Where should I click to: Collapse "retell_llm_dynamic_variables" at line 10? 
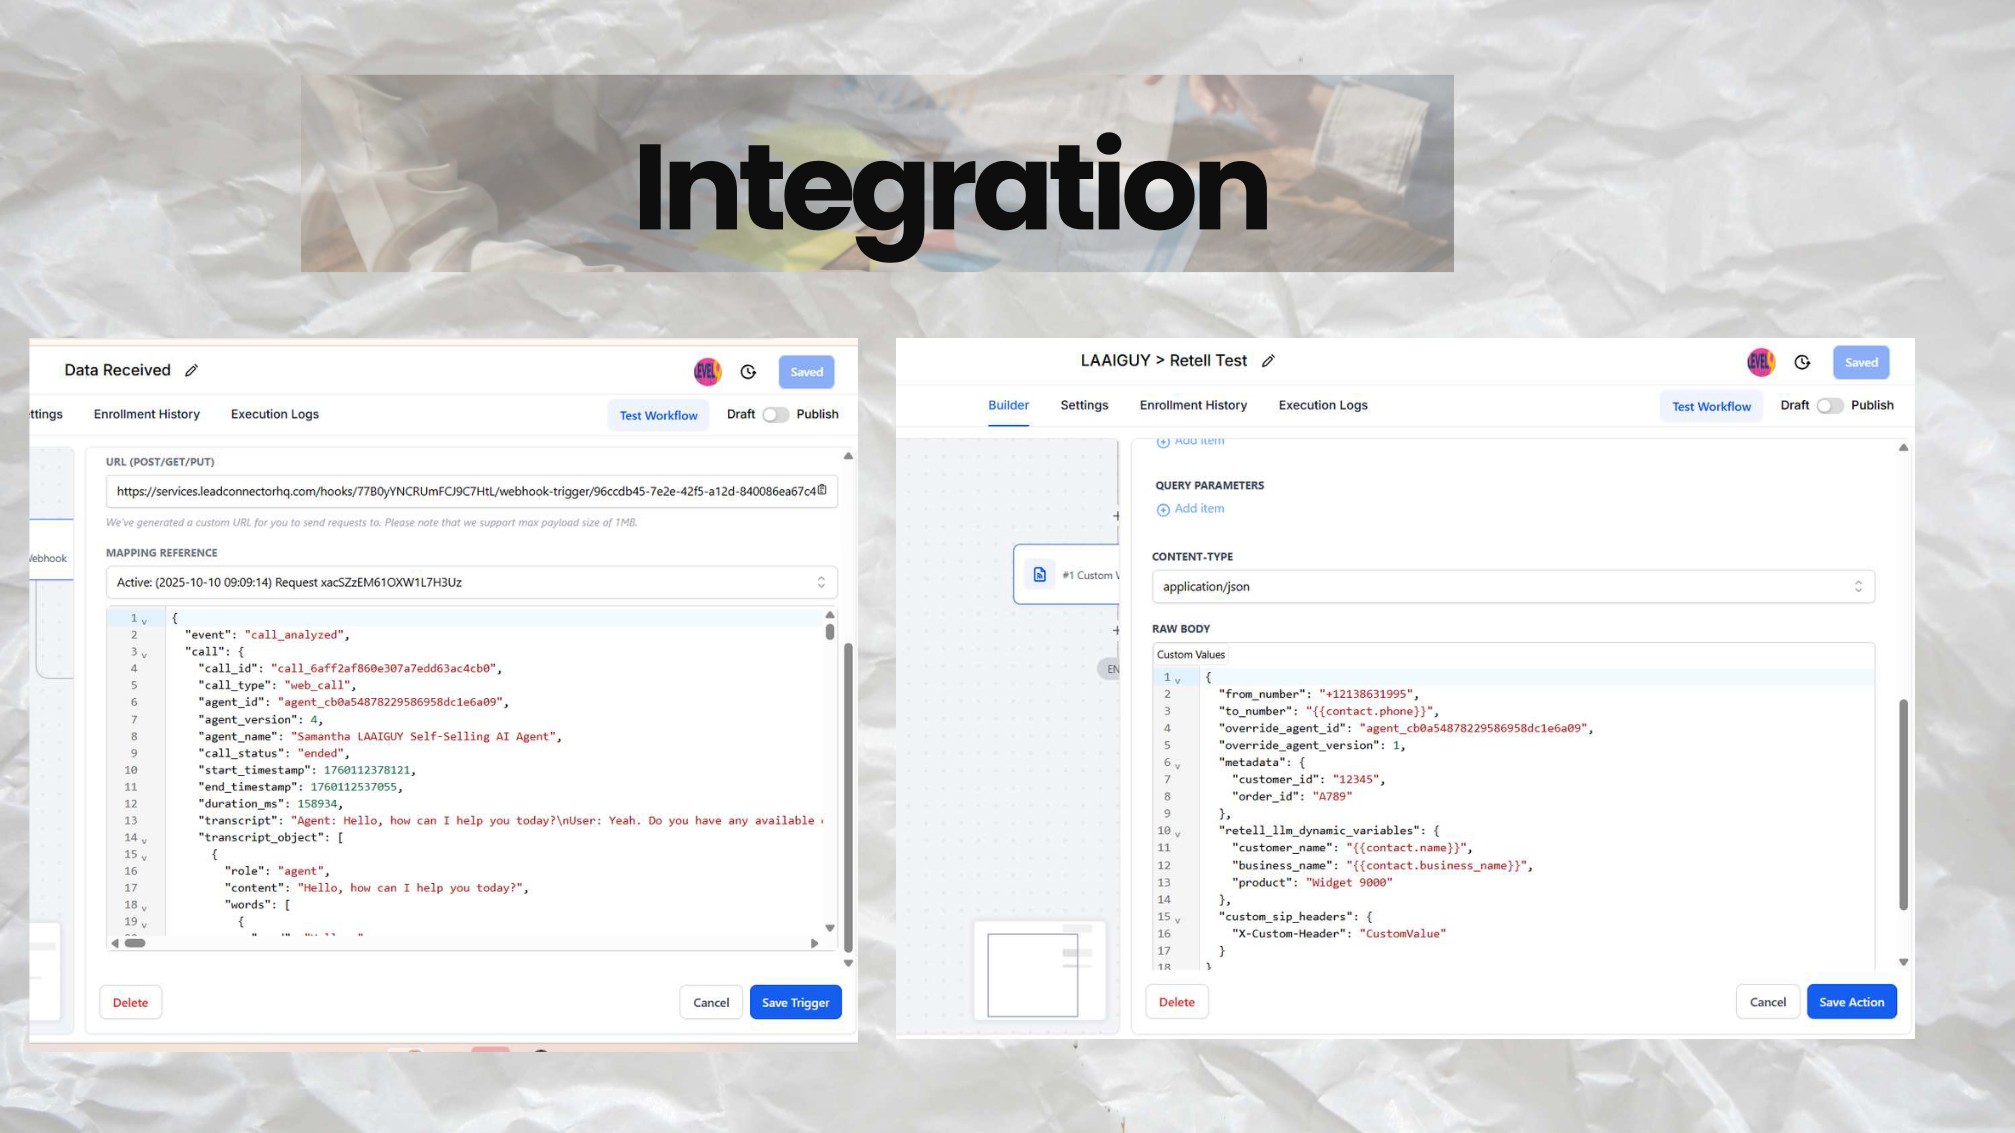tap(1178, 834)
